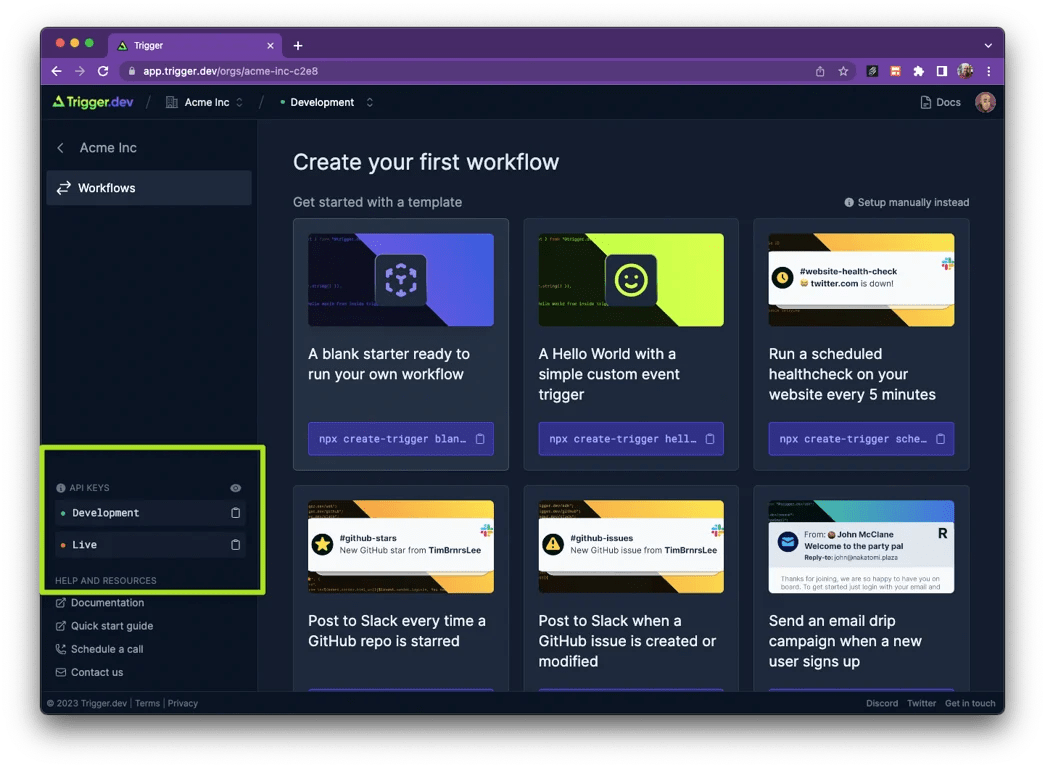This screenshot has height=768, width=1045.
Task: Click the npx create-trigger hello command button
Action: tap(630, 439)
